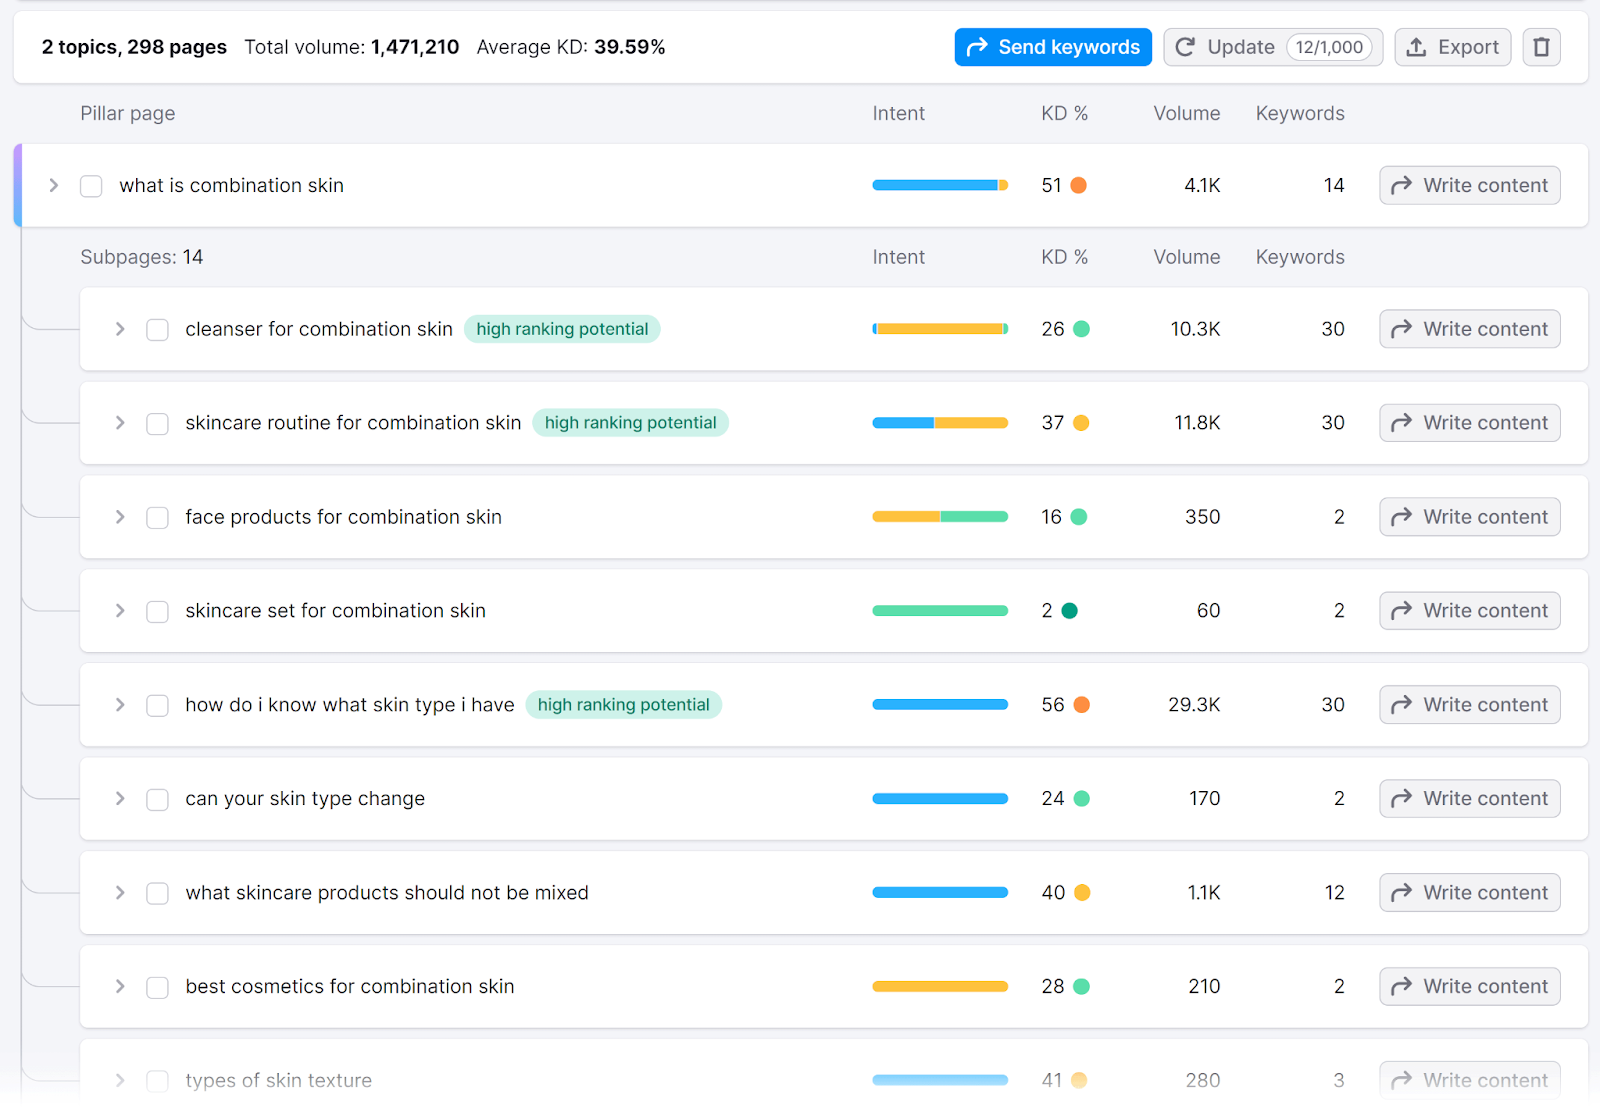The image size is (1600, 1112).
Task: Click the 29.3K volume value
Action: click(x=1194, y=705)
